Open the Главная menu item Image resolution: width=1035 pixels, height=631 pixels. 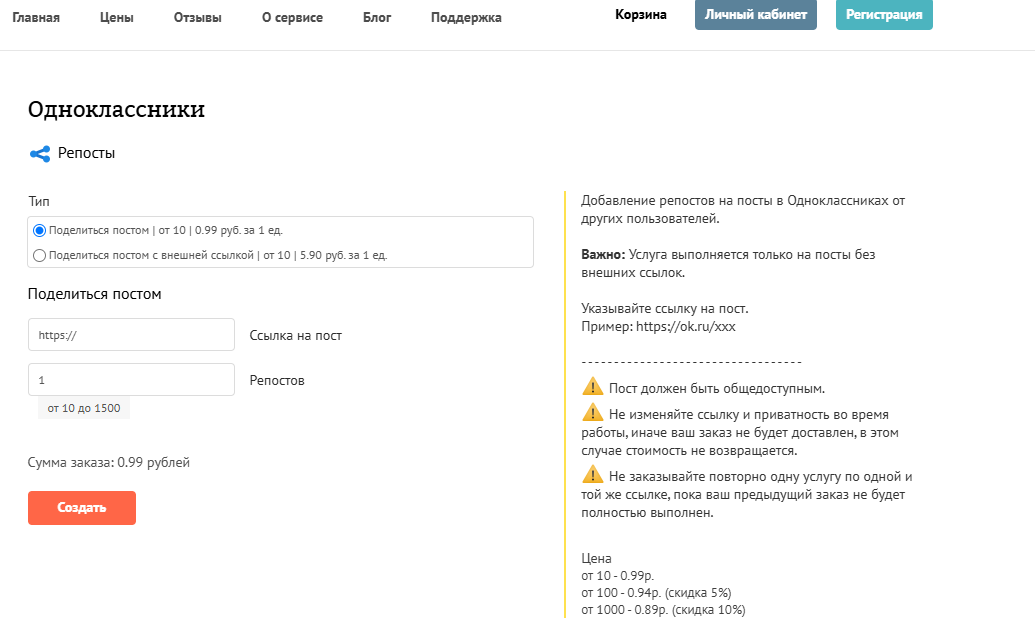(36, 18)
